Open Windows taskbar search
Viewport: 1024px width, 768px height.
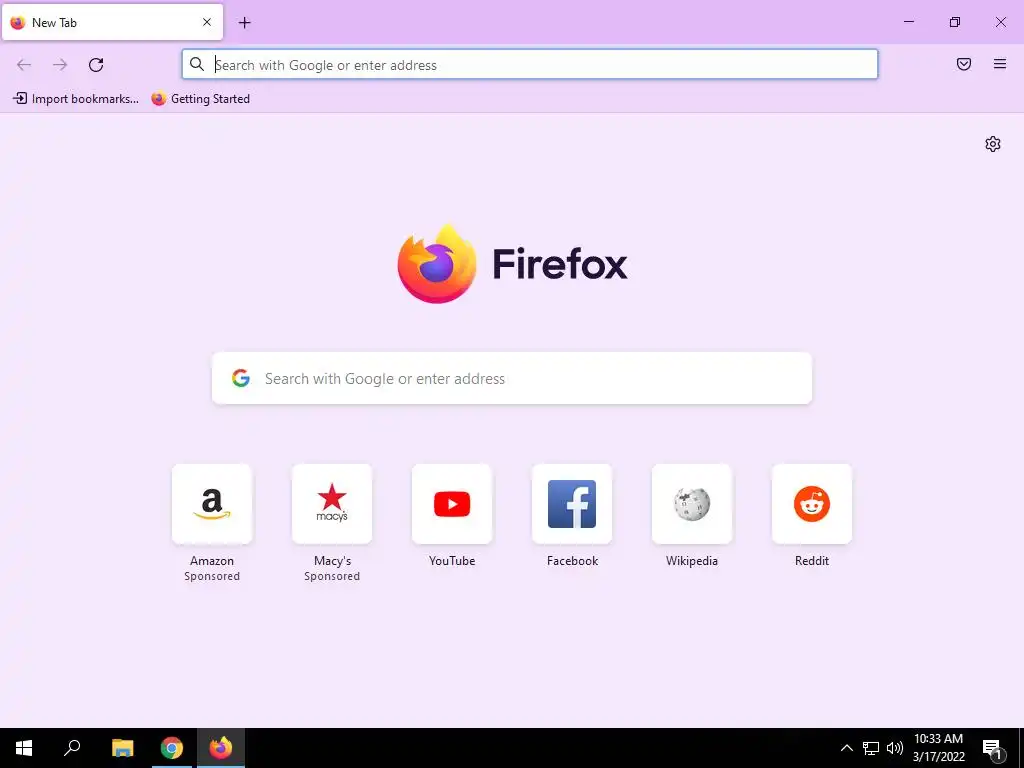coord(72,748)
